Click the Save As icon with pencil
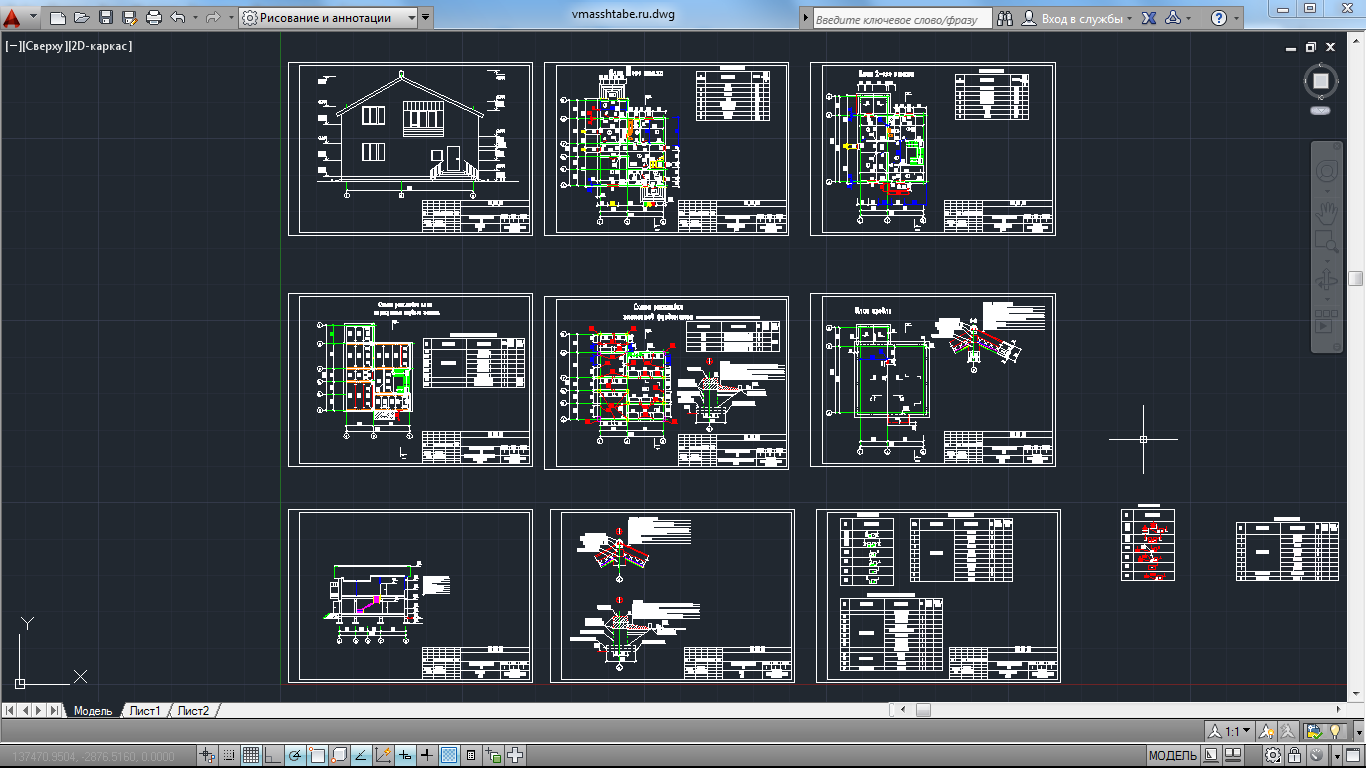The height and width of the screenshot is (768, 1366). pyautogui.click(x=129, y=18)
